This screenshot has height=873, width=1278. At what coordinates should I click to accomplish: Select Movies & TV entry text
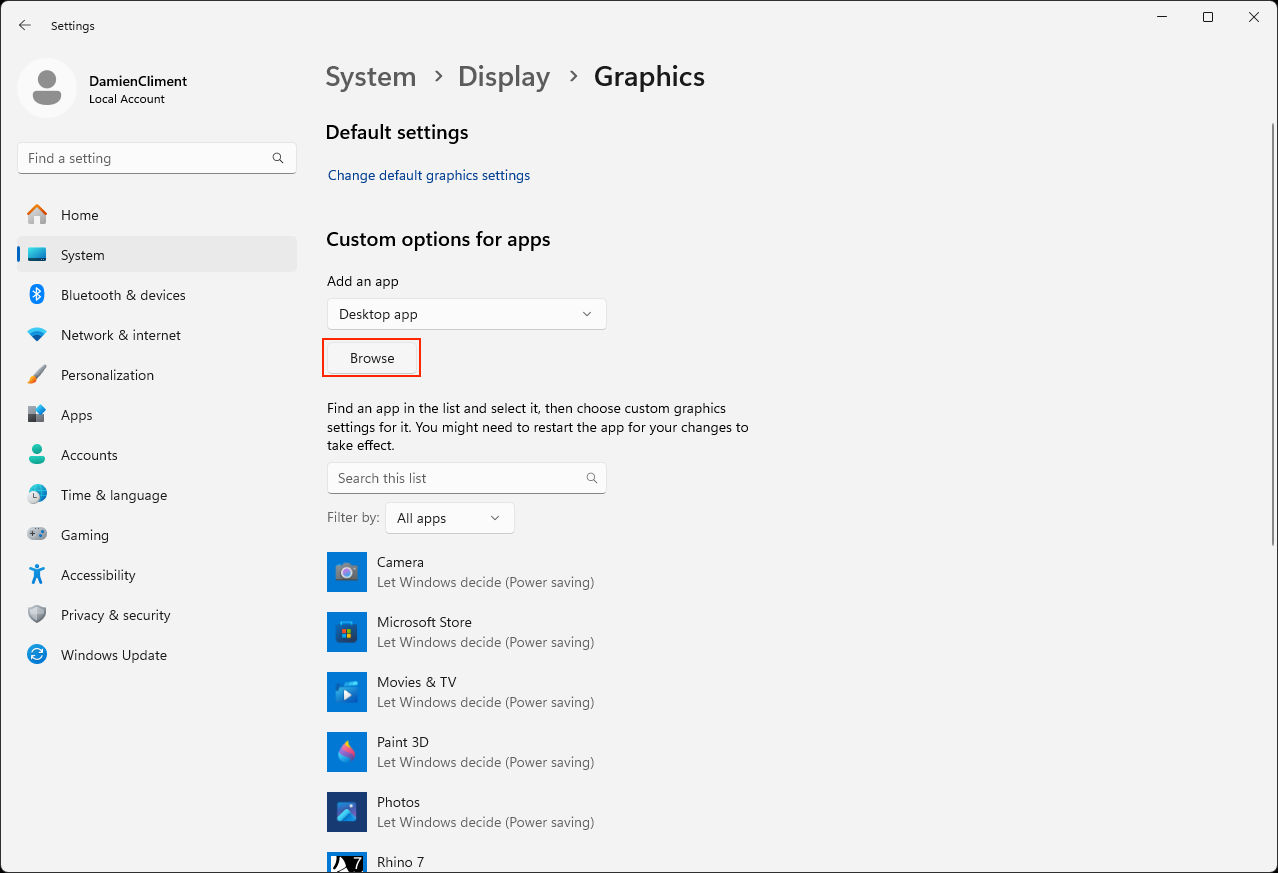pyautogui.click(x=416, y=682)
